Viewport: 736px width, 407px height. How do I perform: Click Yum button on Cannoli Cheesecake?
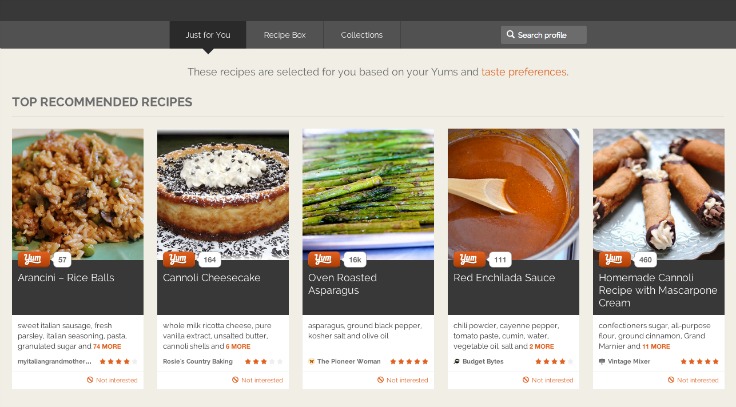coord(178,259)
